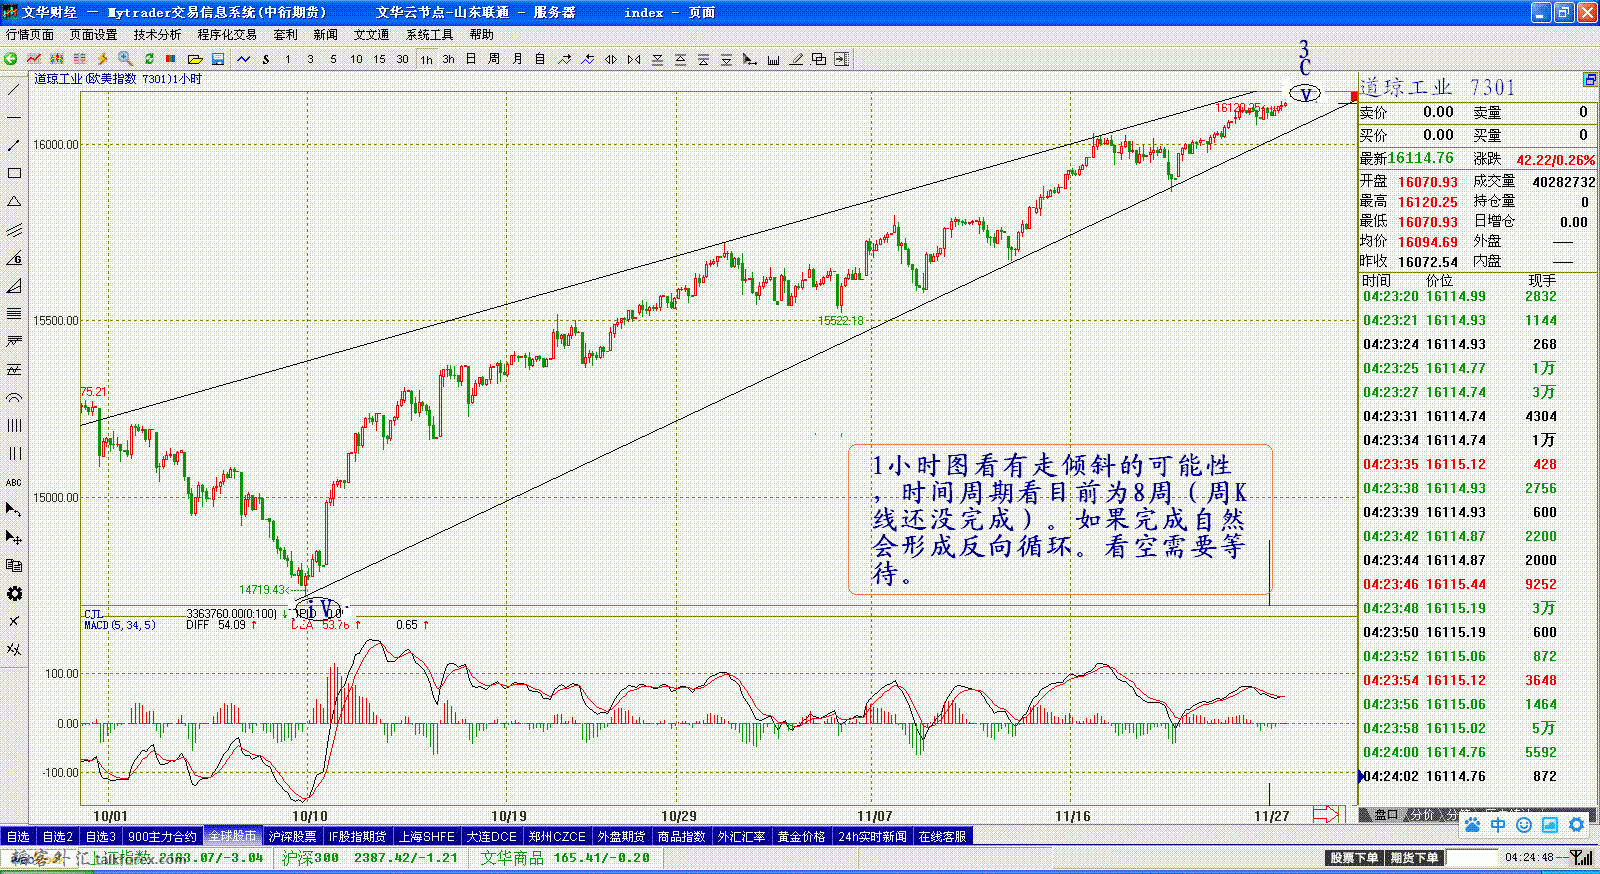
Task: Select the triangle drawing tool
Action: click(x=14, y=202)
